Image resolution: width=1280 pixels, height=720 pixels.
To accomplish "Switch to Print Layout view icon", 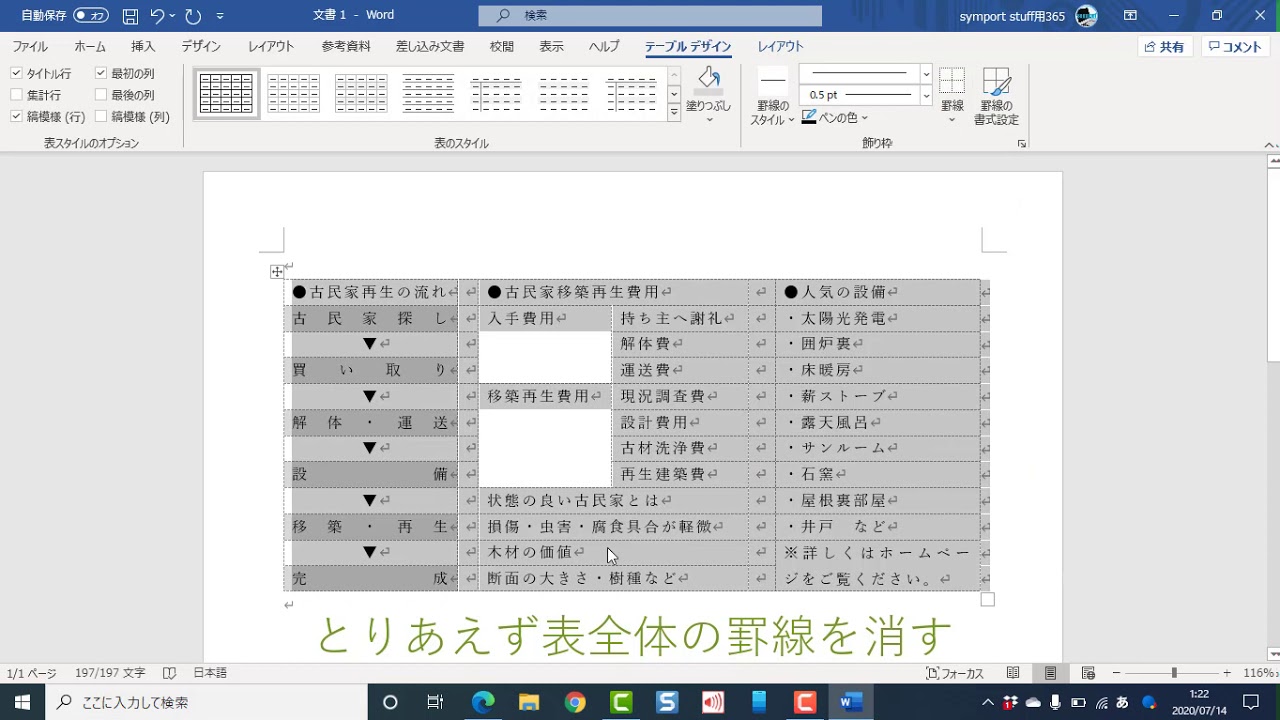I will point(1050,674).
